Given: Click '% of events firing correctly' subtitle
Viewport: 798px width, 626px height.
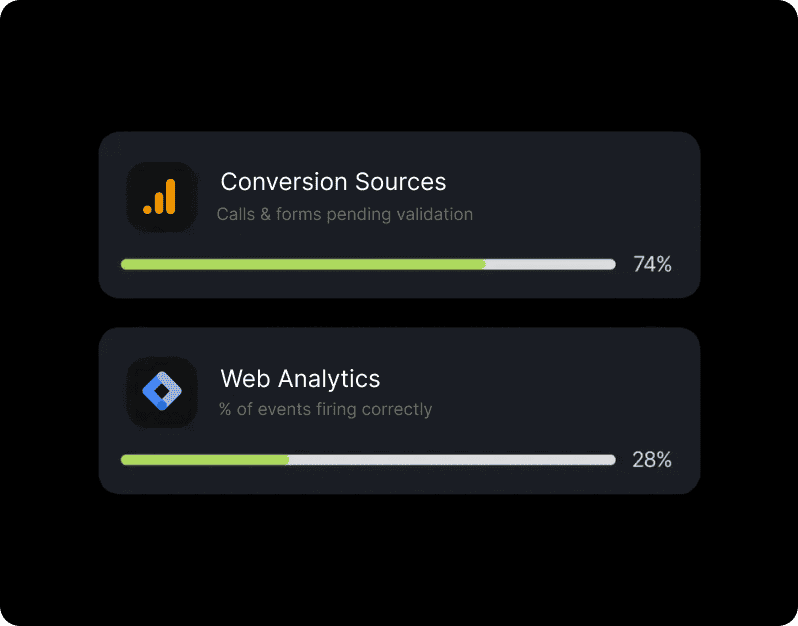Looking at the screenshot, I should pyautogui.click(x=325, y=409).
